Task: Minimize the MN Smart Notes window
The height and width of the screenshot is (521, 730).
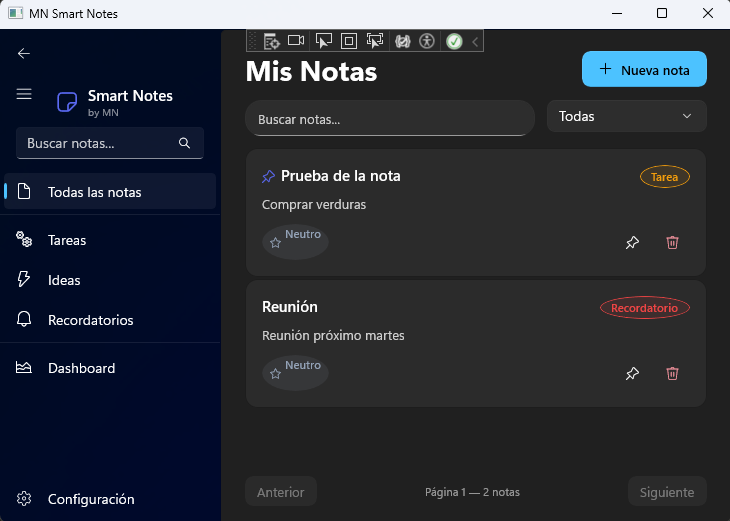Action: coord(617,13)
